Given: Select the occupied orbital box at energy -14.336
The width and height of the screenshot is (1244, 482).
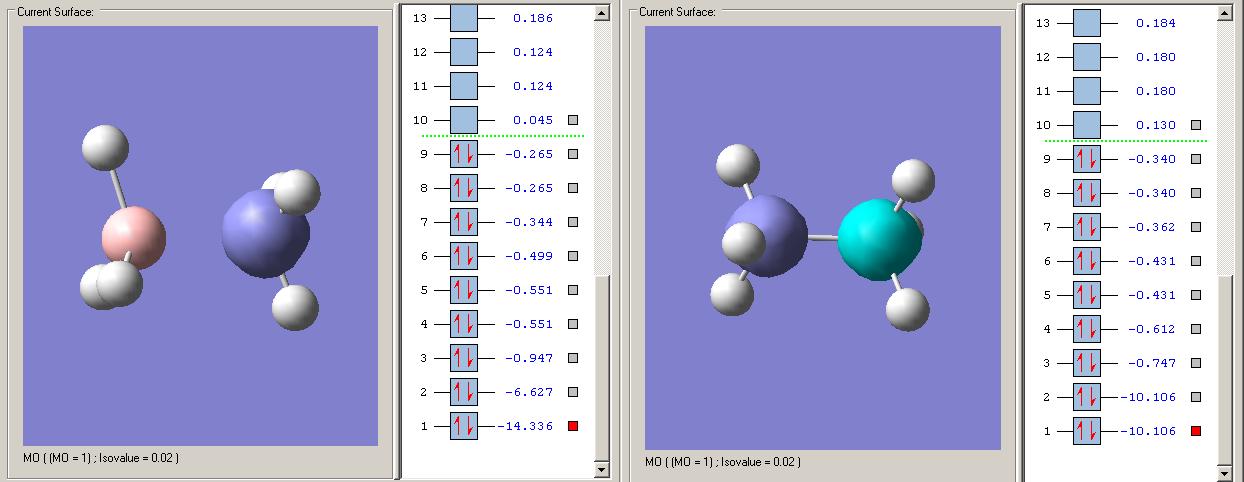Looking at the screenshot, I should pos(464,426).
